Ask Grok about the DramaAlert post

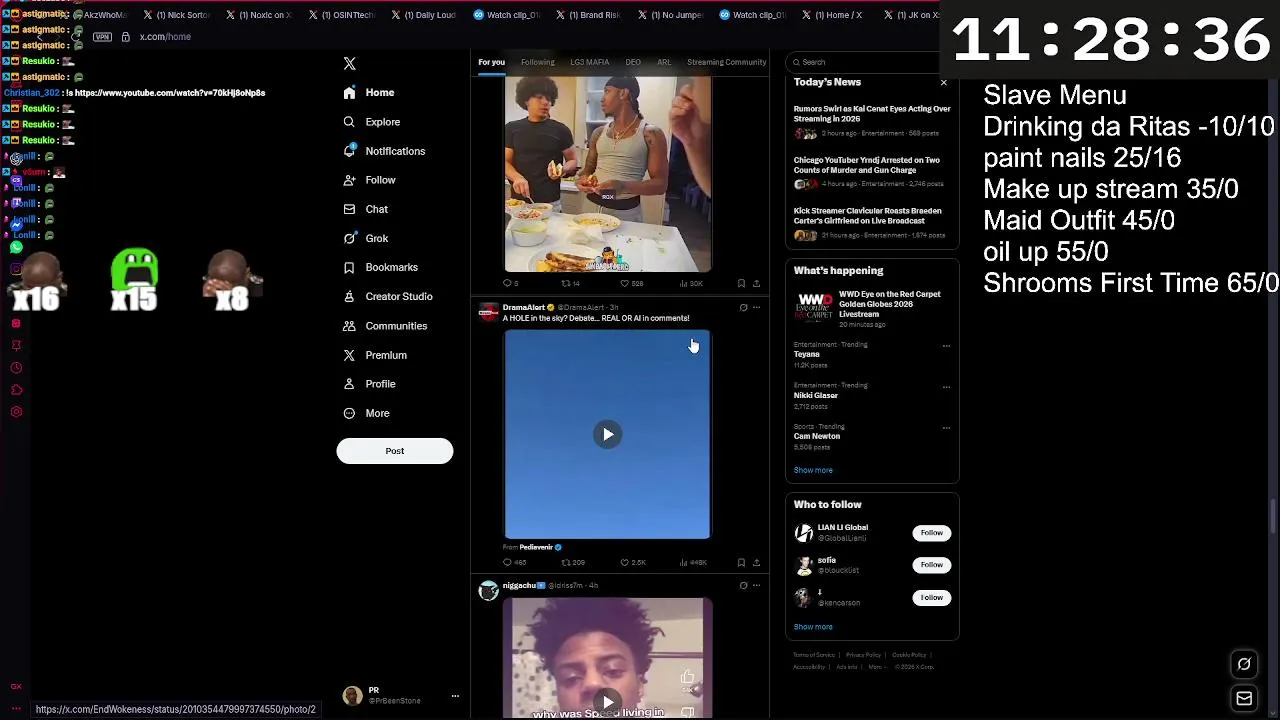coord(743,307)
